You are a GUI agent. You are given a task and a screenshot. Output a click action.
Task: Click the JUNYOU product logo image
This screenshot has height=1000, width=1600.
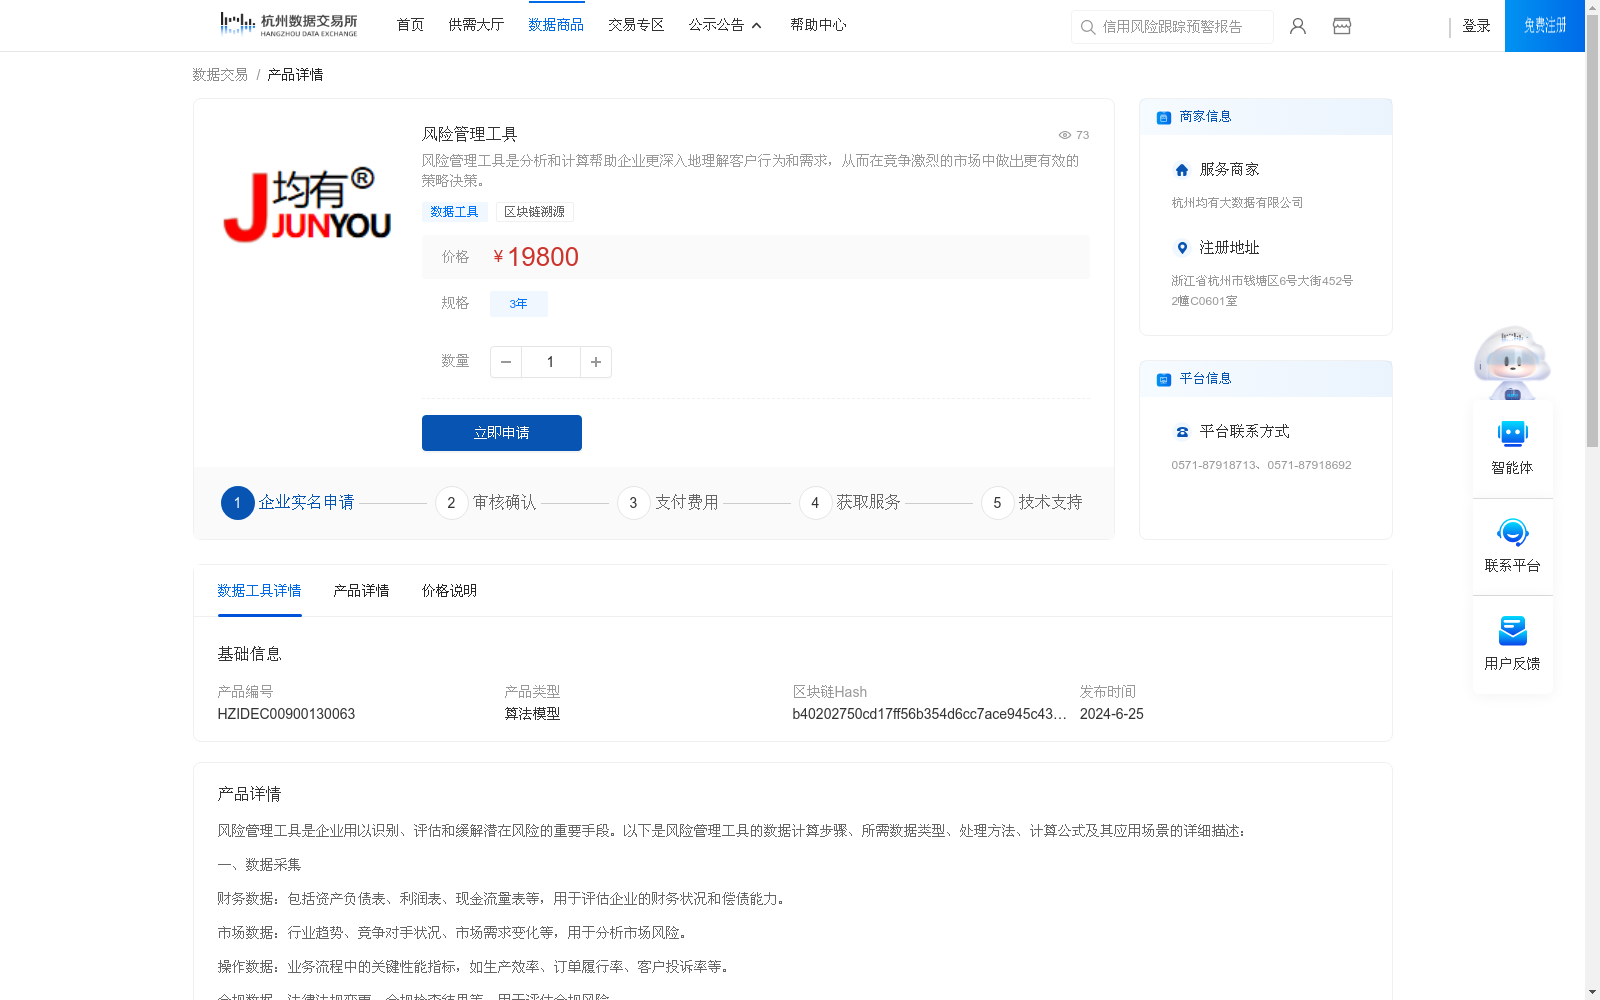(x=307, y=205)
